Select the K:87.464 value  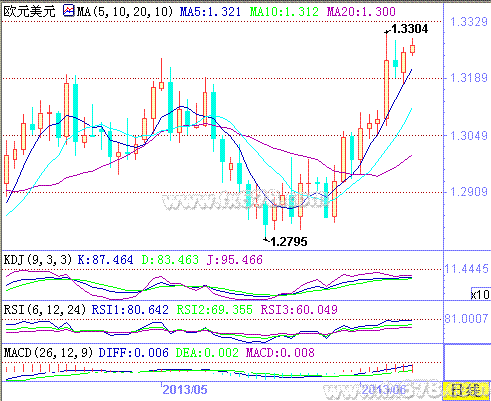click(x=105, y=260)
